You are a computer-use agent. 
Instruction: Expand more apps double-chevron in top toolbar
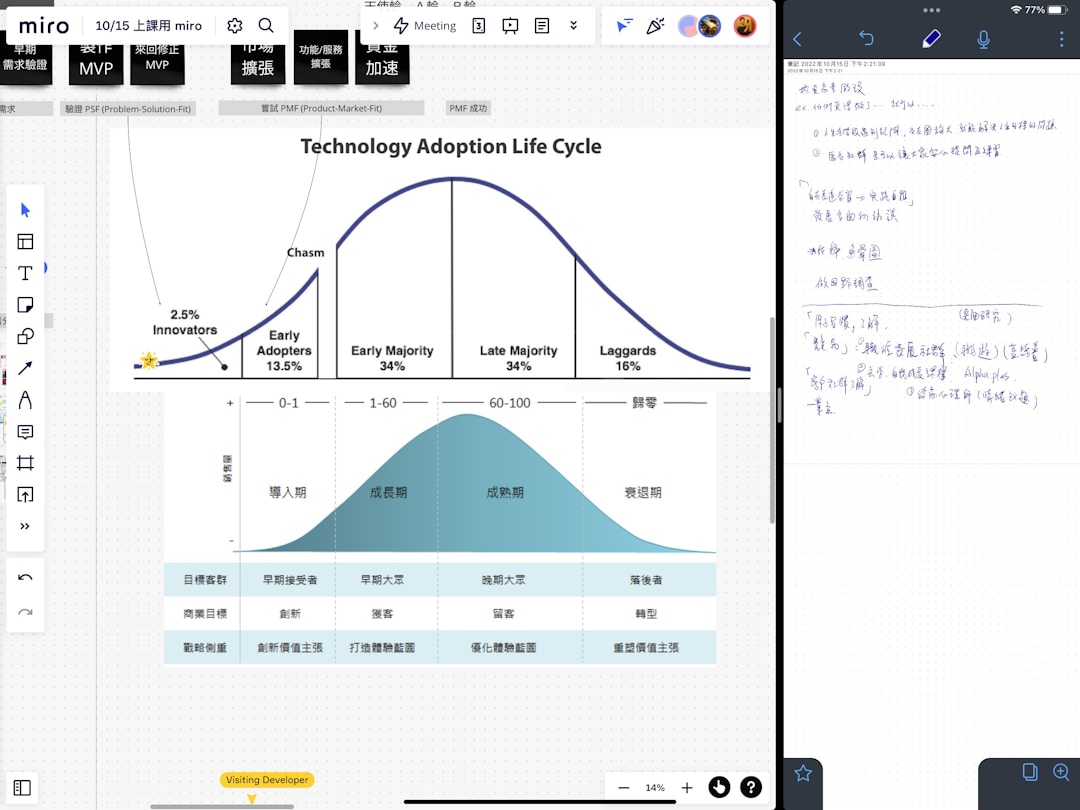(573, 26)
